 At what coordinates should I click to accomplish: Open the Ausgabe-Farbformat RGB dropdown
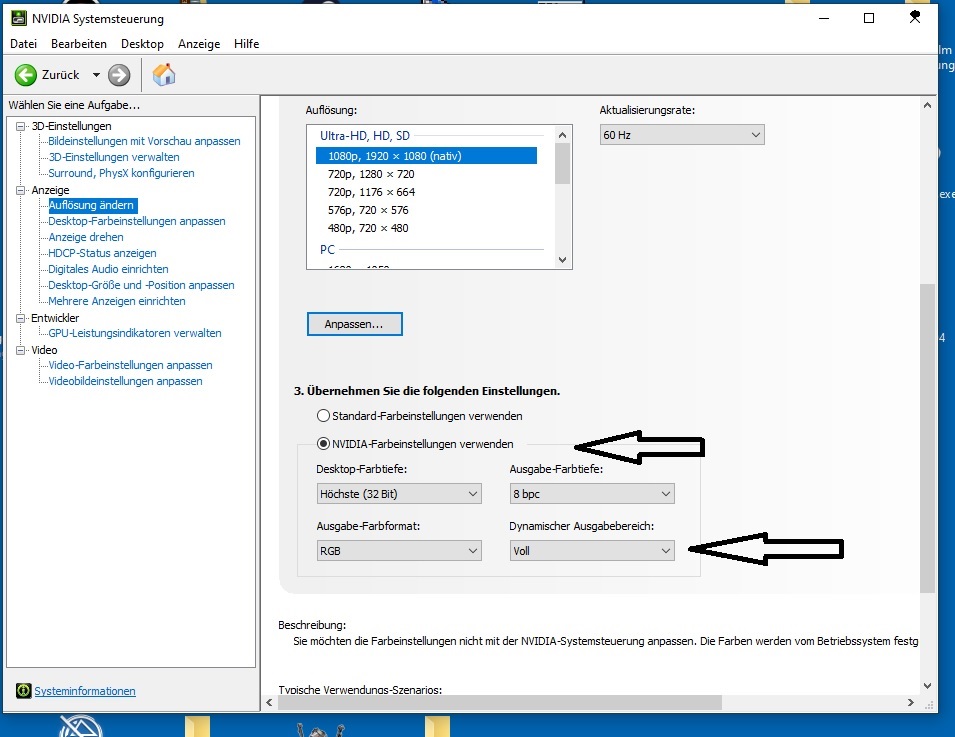point(398,550)
